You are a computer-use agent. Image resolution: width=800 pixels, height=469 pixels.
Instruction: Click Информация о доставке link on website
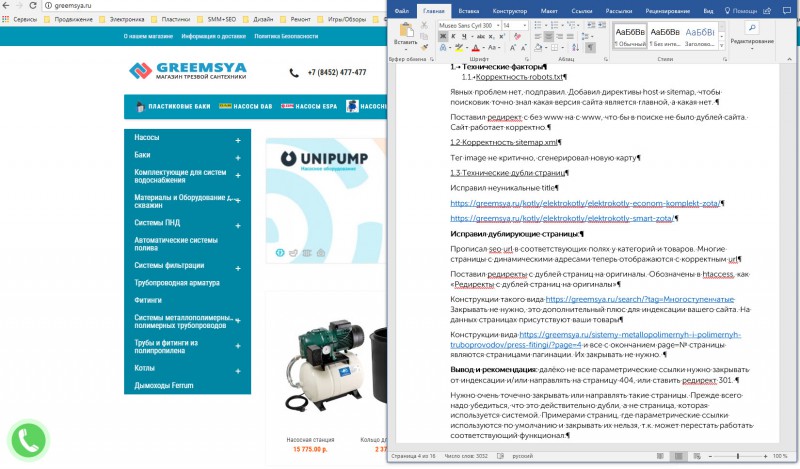(x=213, y=36)
